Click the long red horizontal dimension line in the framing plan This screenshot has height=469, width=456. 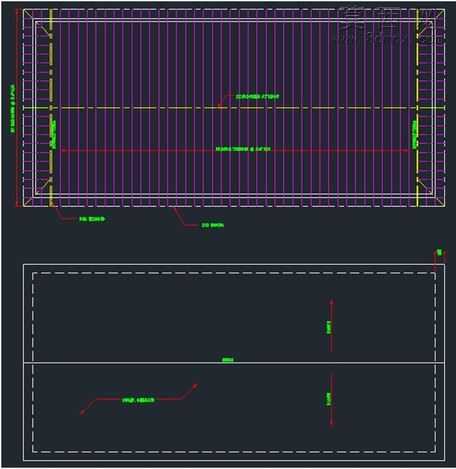pos(235,150)
